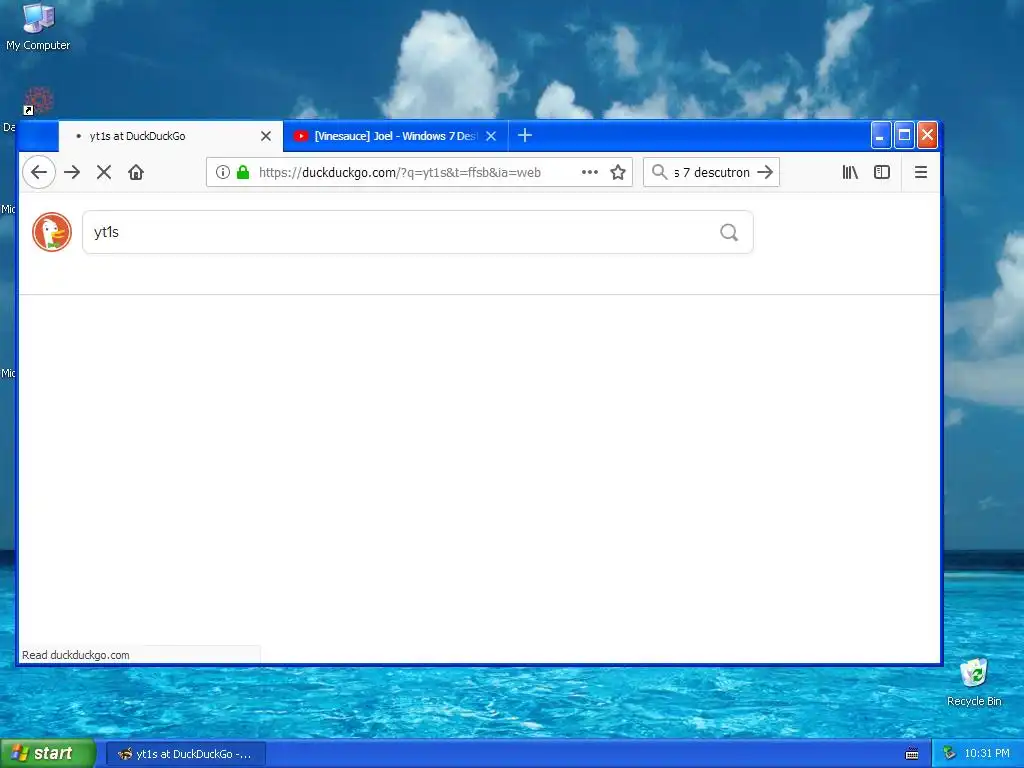The height and width of the screenshot is (768, 1024).
Task: Select the red shortcut icon below My Computer
Action: tap(39, 101)
